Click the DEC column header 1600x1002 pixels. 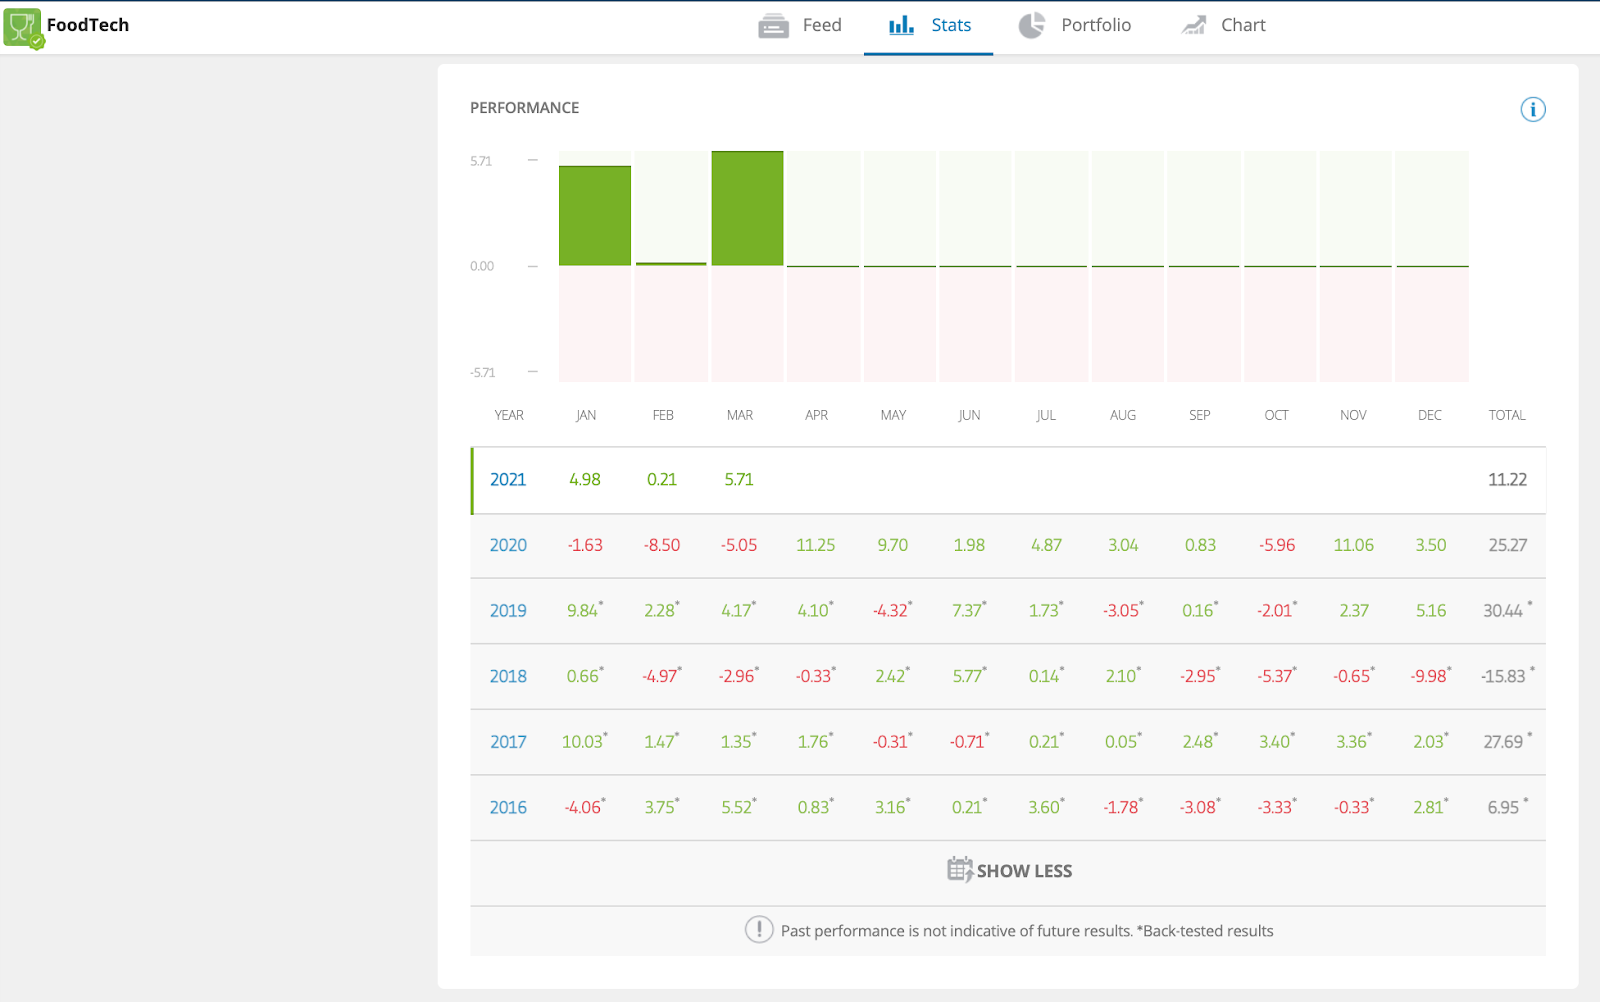pos(1430,415)
